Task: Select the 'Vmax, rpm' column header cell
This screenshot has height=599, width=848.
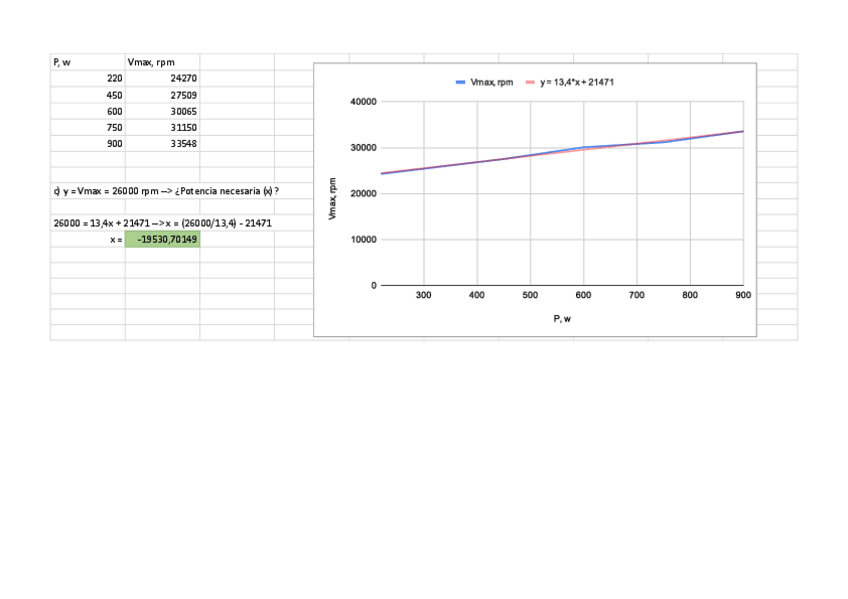Action: [x=162, y=62]
